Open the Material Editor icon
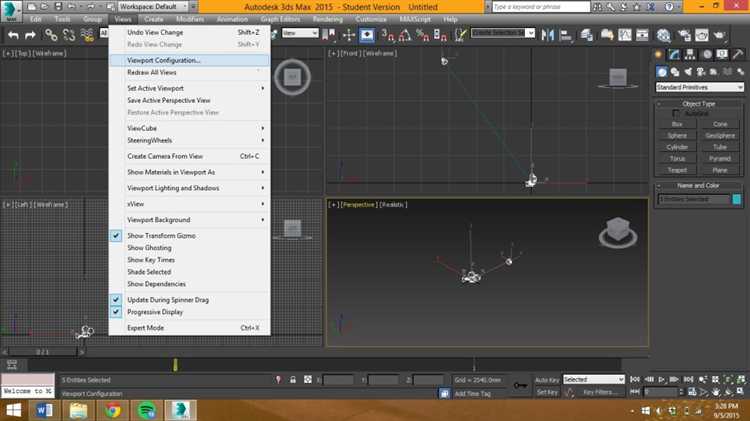The width and height of the screenshot is (750, 421). pos(663,34)
